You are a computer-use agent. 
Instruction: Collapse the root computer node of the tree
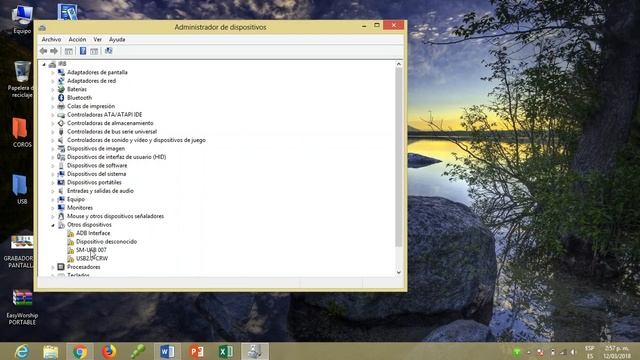pos(44,64)
